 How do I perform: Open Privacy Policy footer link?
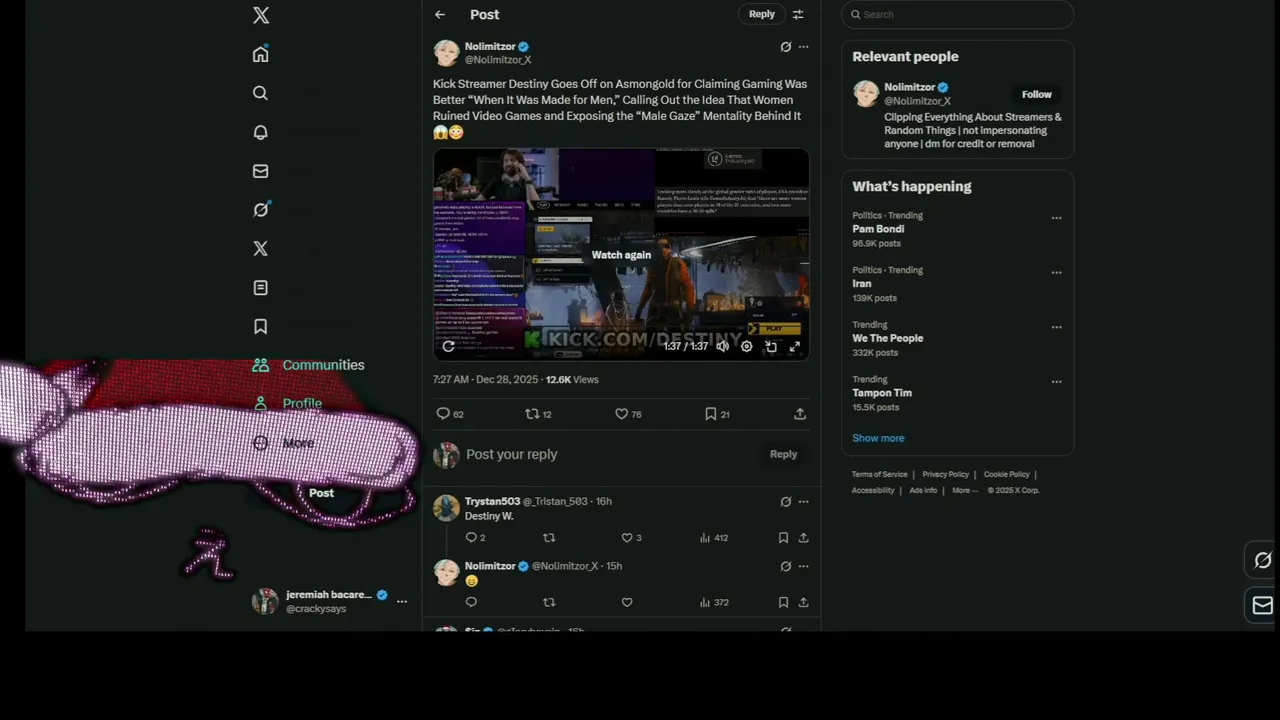coord(946,474)
